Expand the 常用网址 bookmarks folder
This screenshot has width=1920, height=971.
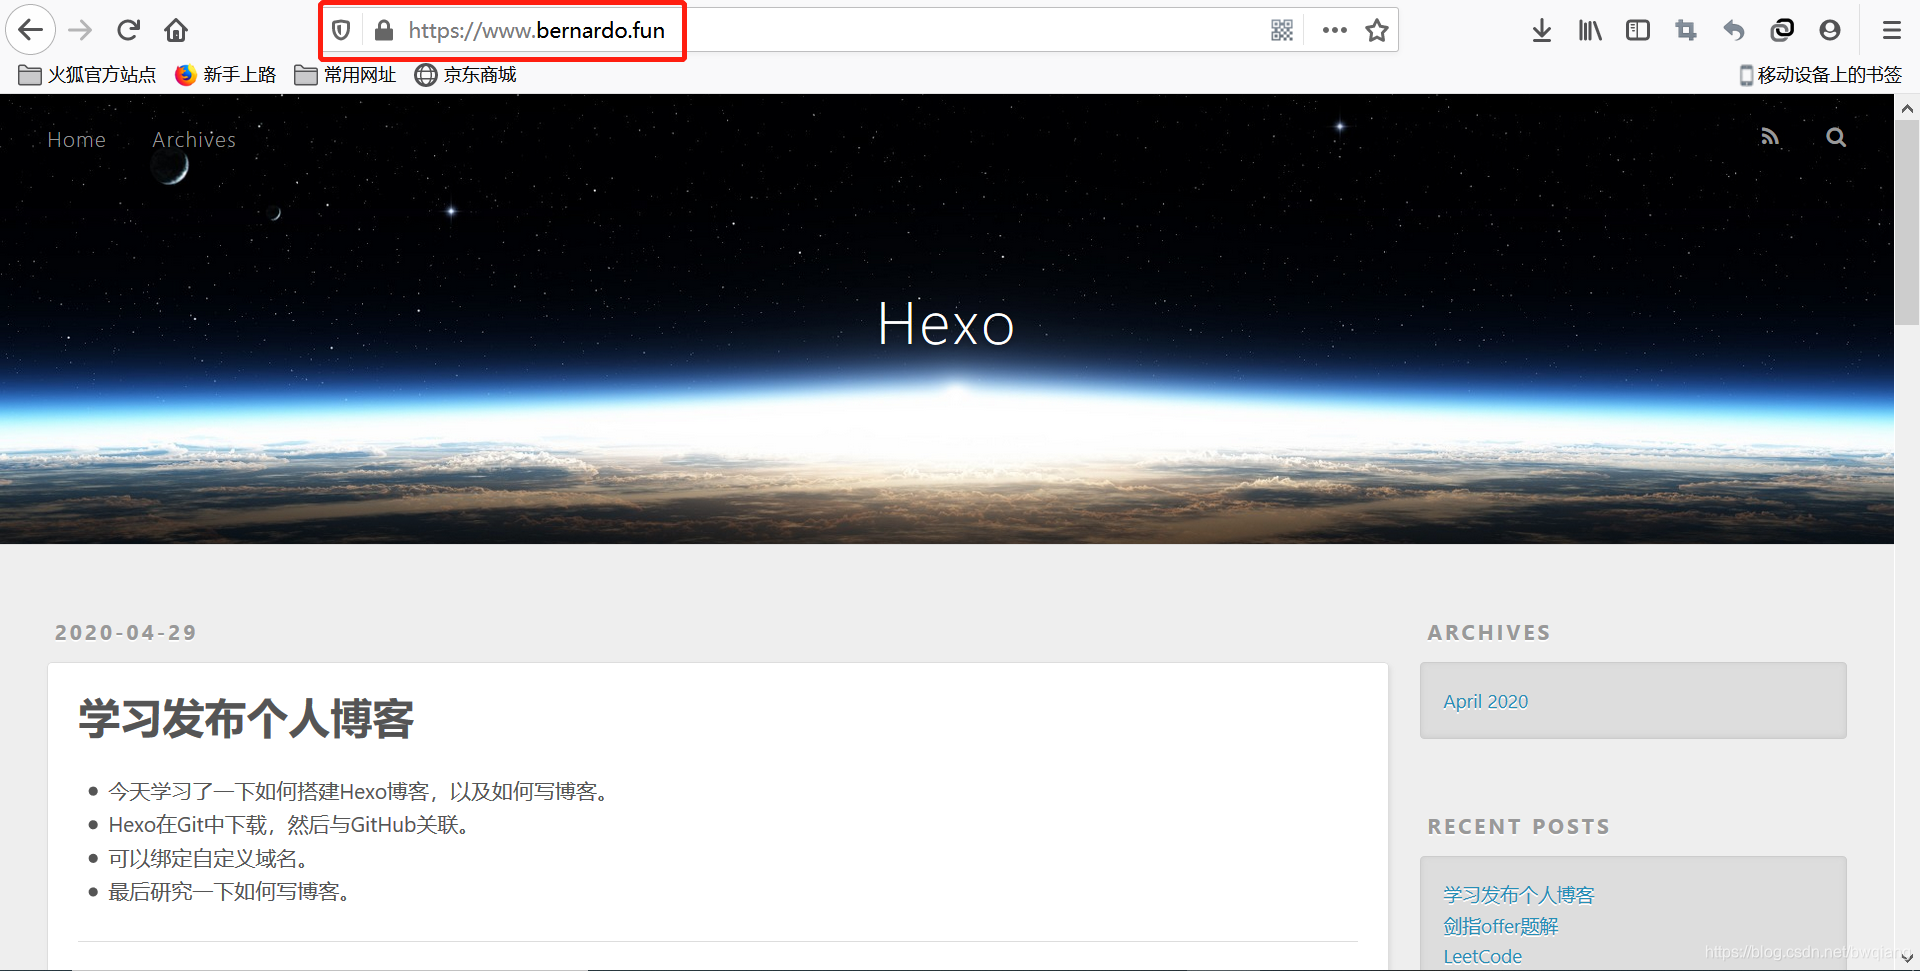(345, 75)
